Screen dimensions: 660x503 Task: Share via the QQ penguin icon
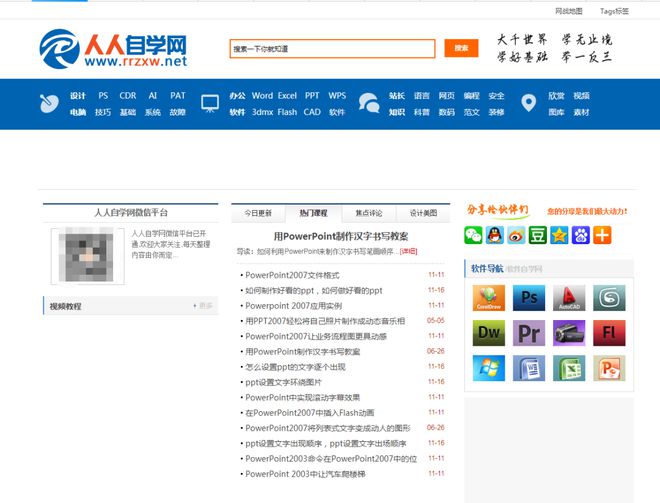(495, 235)
